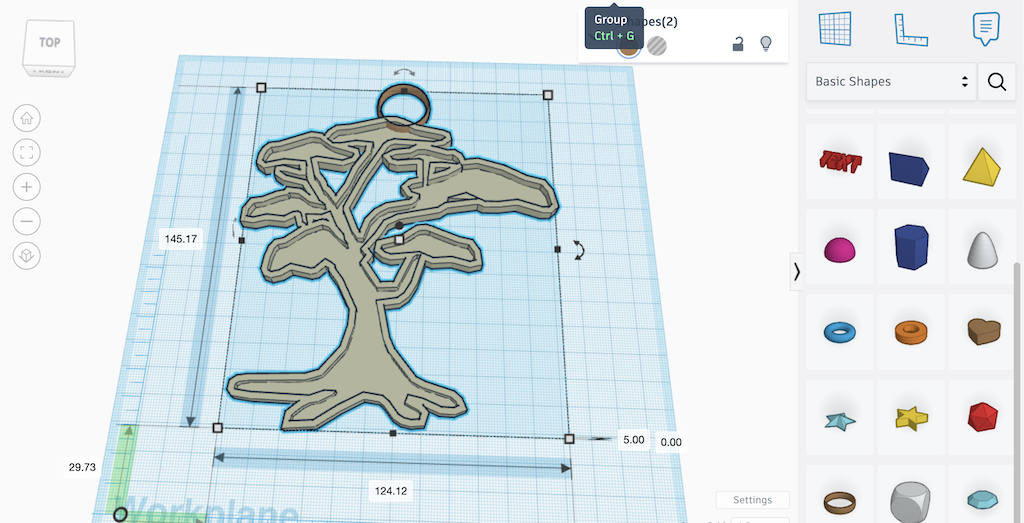Image resolution: width=1024 pixels, height=523 pixels.
Task: Toggle the lock editing padlock icon
Action: [738, 44]
